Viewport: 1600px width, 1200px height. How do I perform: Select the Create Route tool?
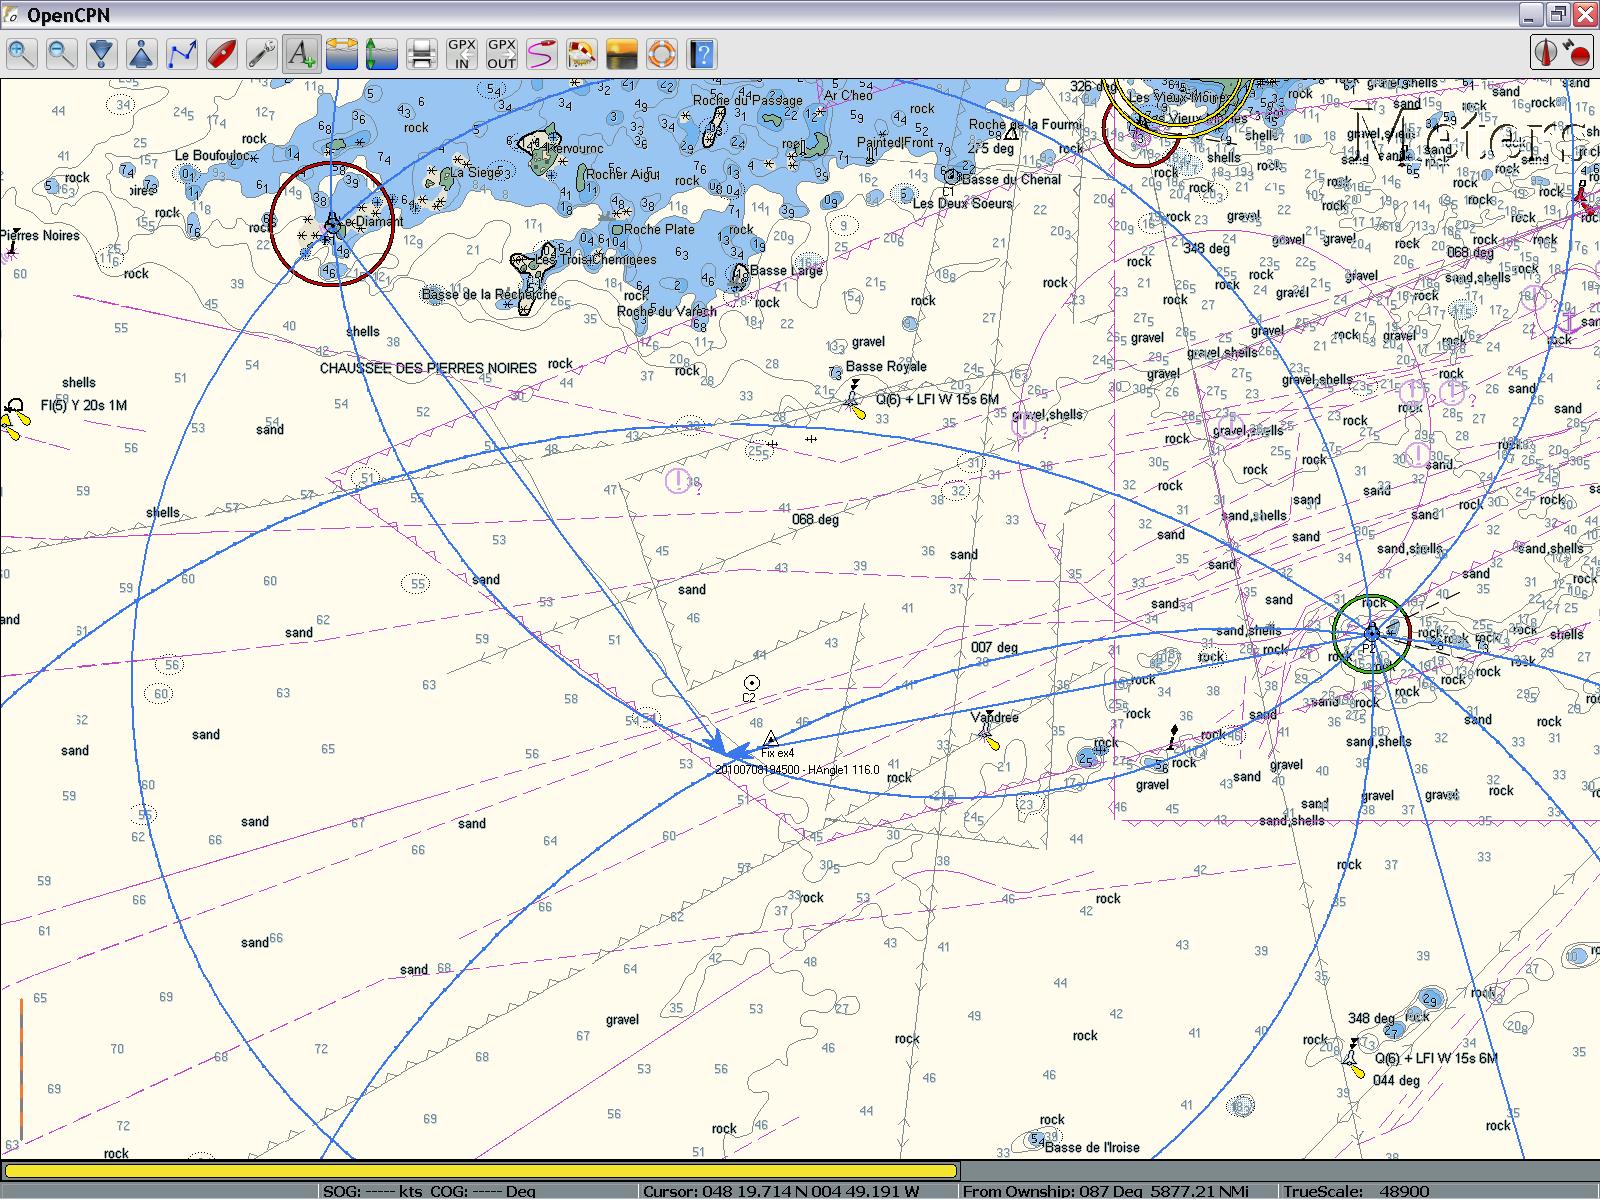[181, 54]
